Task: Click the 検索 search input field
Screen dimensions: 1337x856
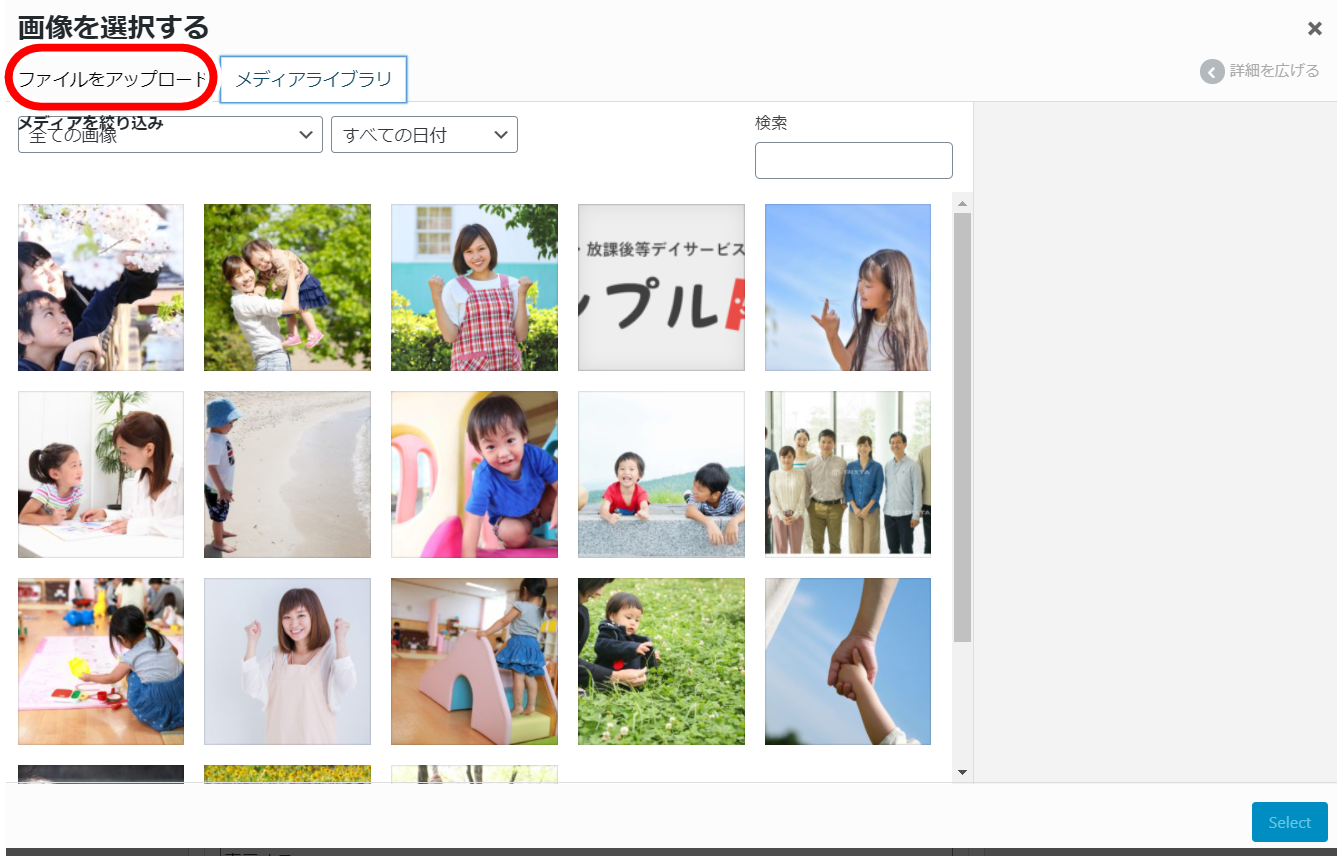Action: [853, 160]
